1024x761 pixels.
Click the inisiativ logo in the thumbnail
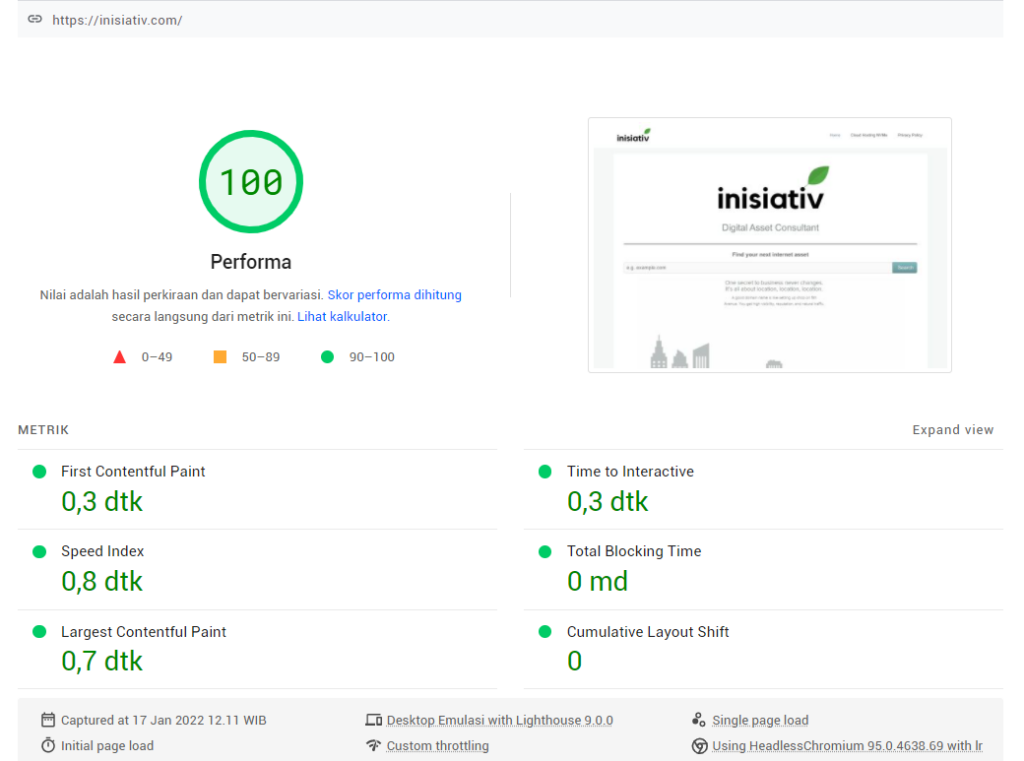(771, 189)
